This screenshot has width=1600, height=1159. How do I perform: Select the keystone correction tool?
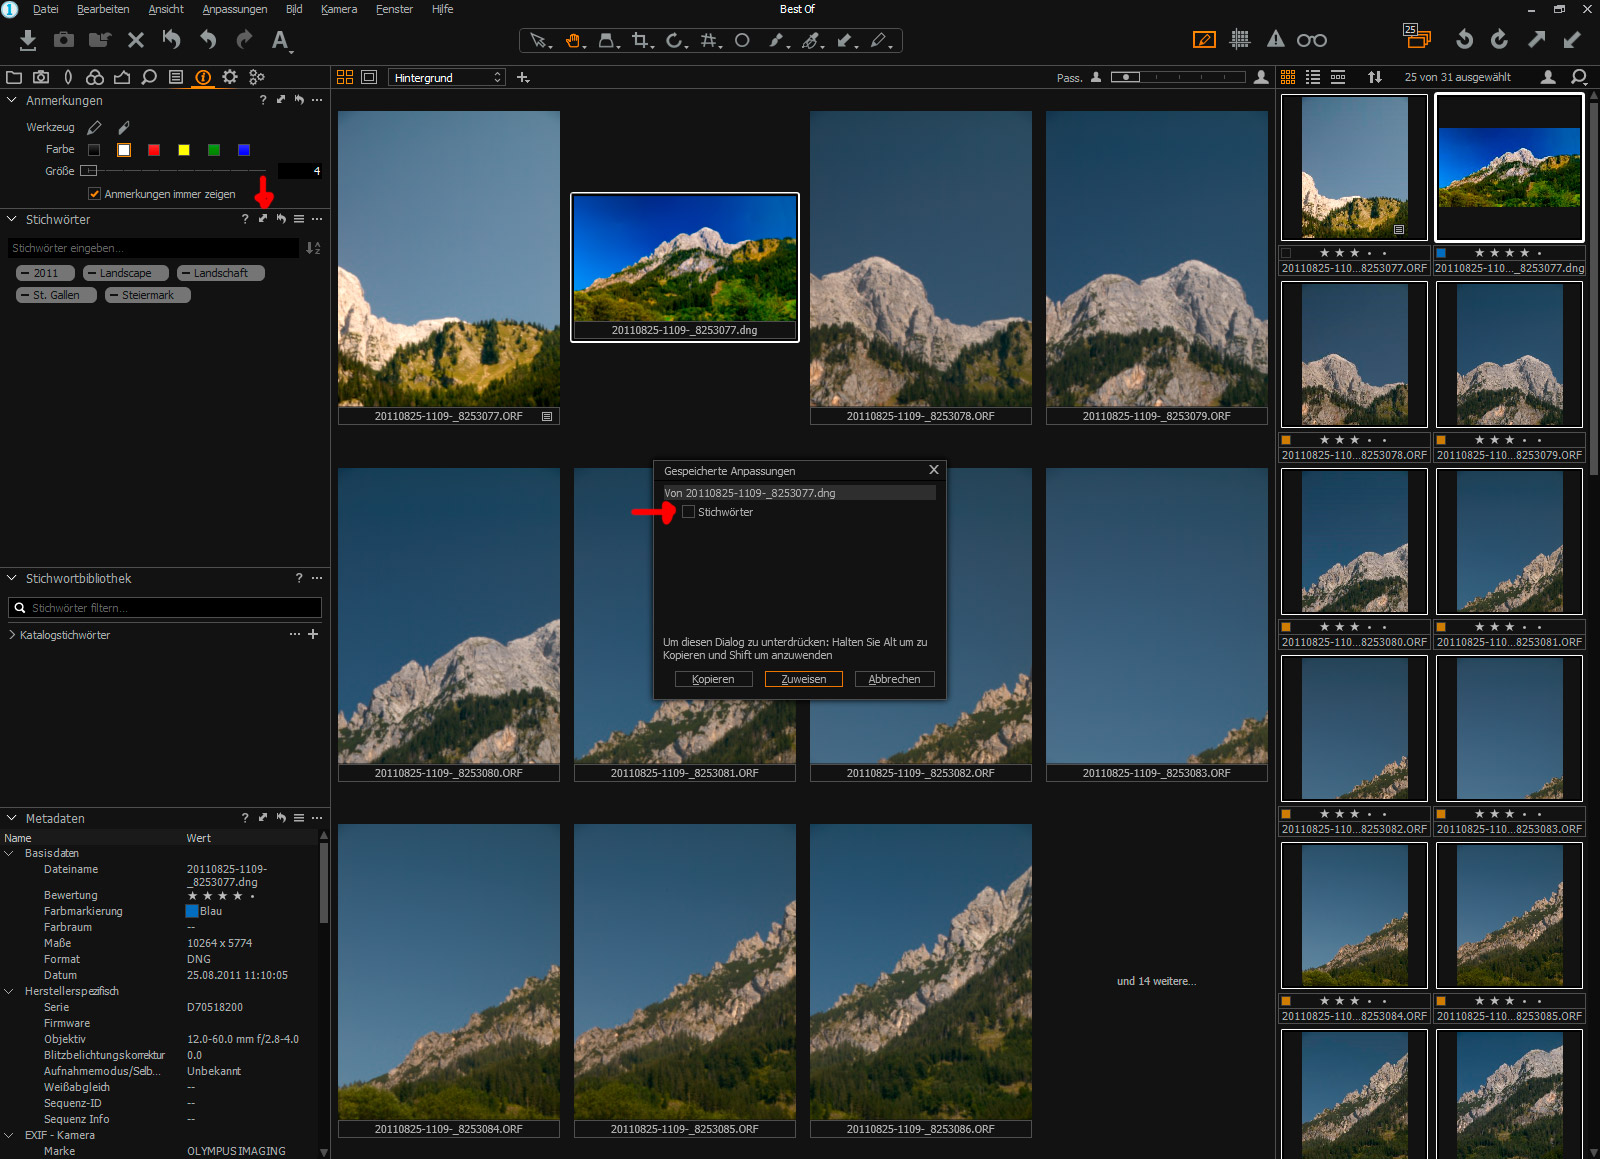point(608,41)
